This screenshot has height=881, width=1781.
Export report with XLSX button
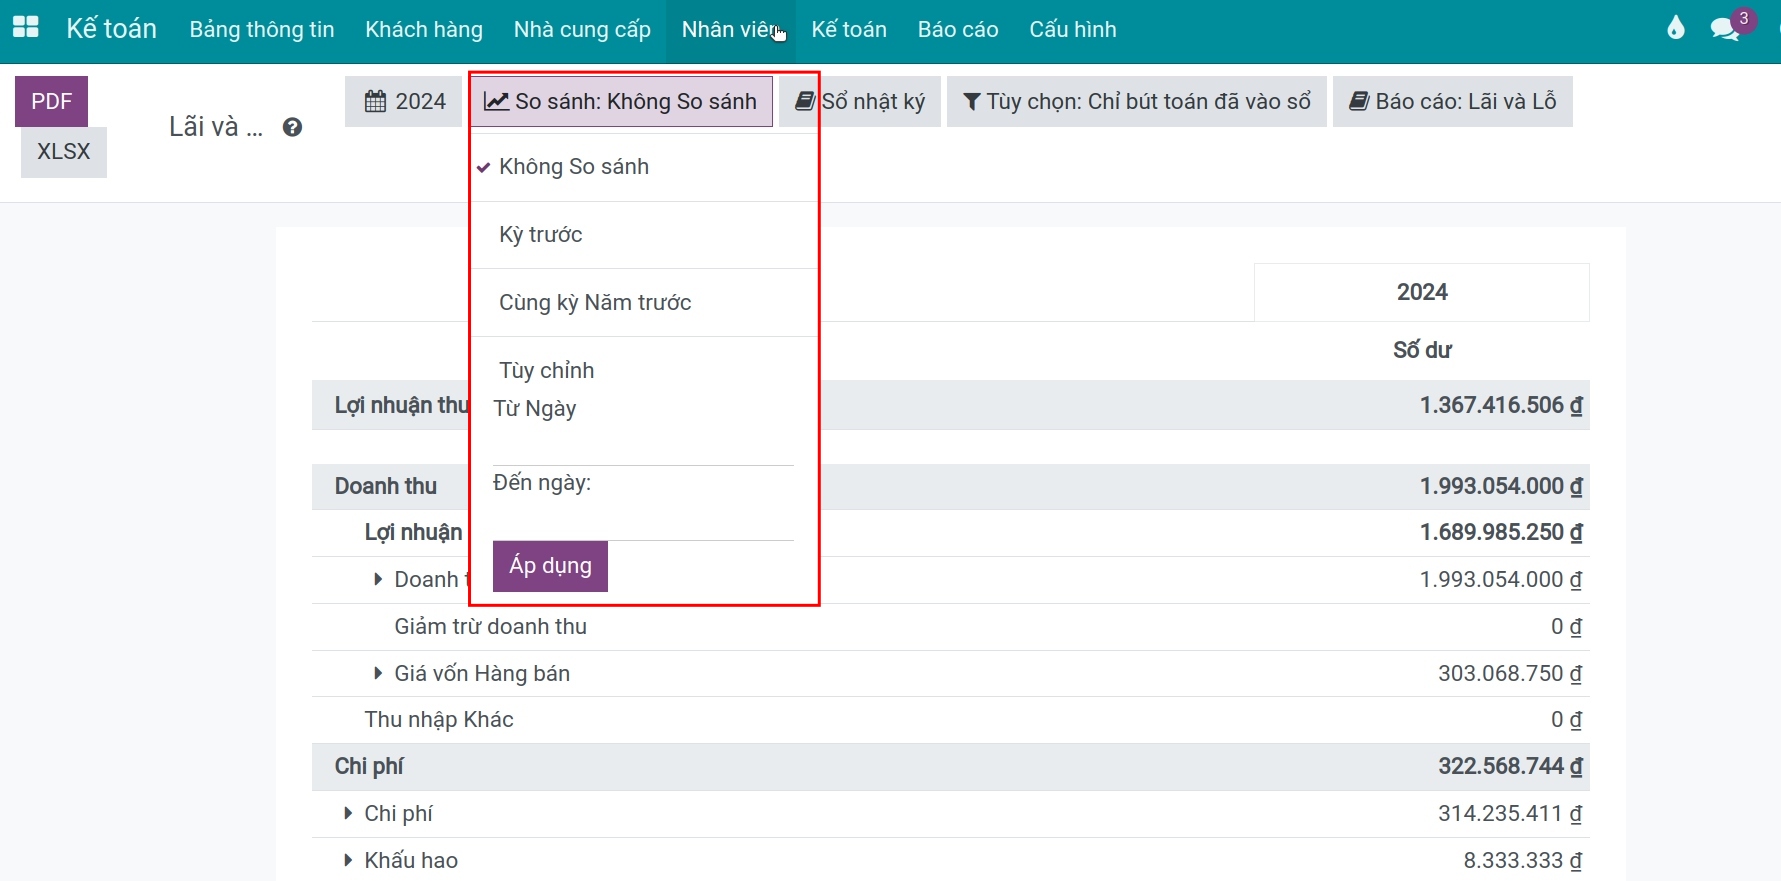(x=64, y=152)
